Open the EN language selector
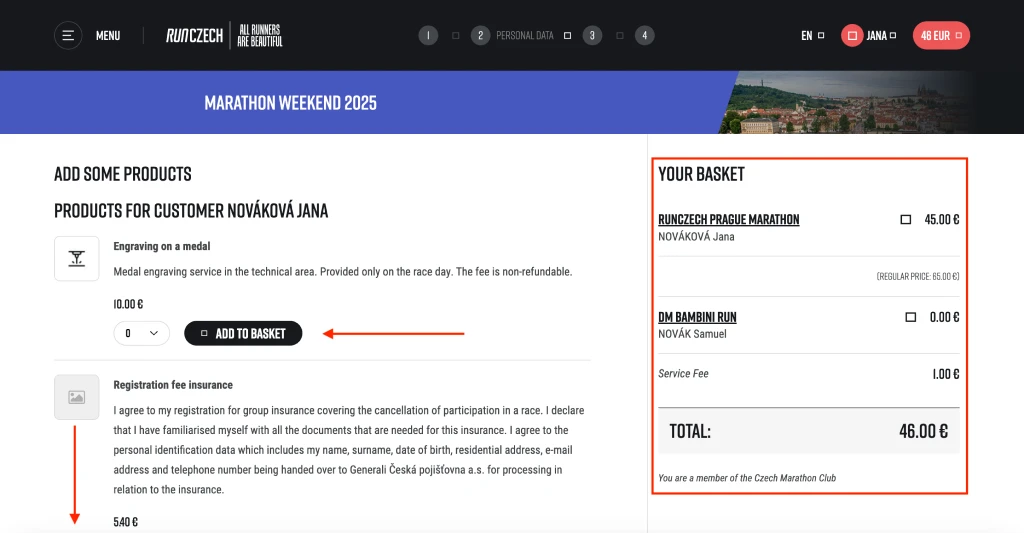The width and height of the screenshot is (1024, 534). click(812, 36)
